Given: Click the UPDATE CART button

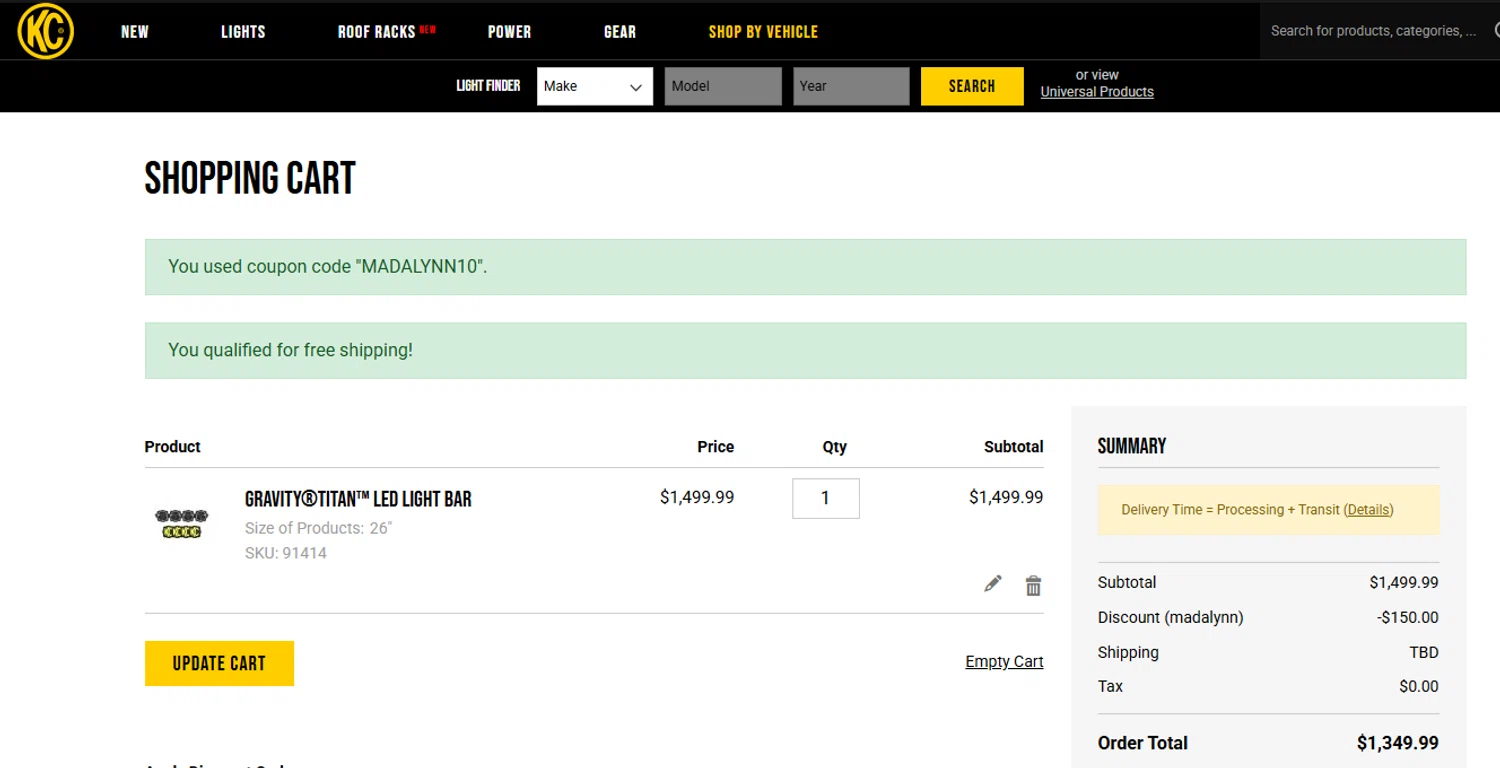Looking at the screenshot, I should [219, 663].
